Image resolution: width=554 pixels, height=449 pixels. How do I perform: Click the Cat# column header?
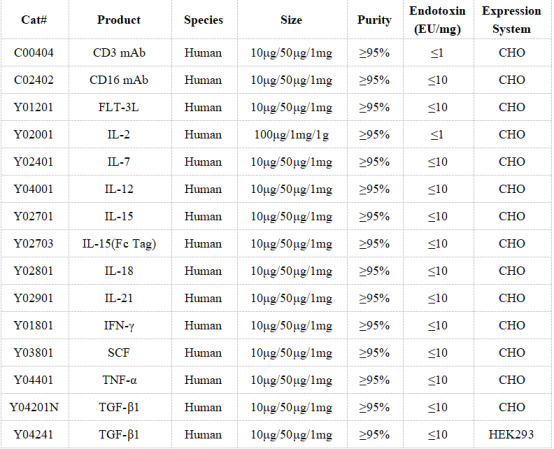34,20
